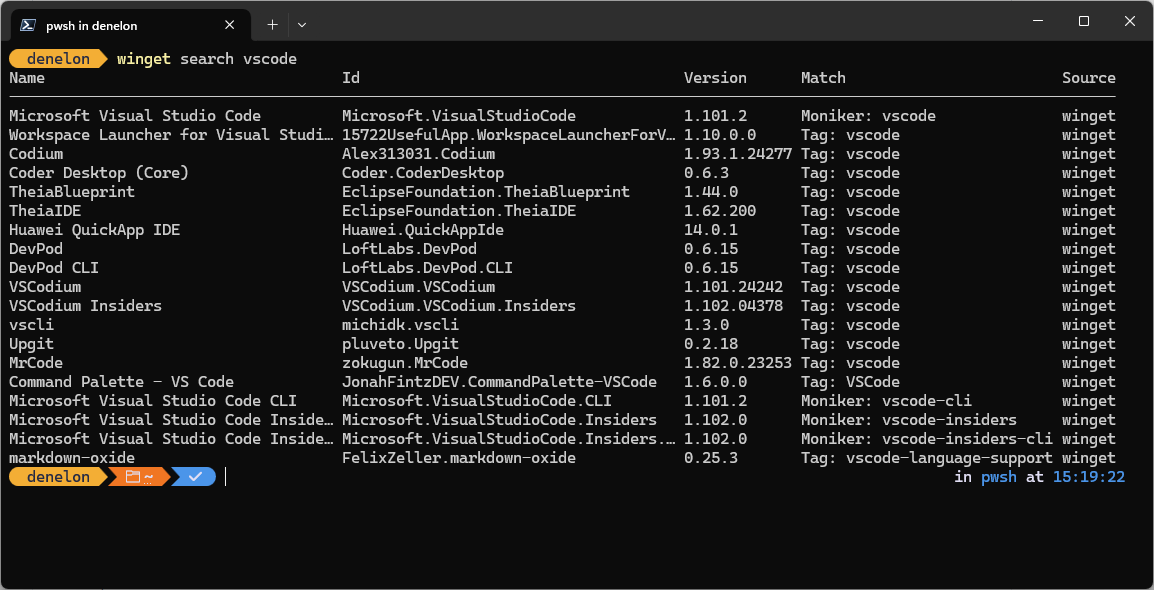Open a new tab with the plus button

272,24
